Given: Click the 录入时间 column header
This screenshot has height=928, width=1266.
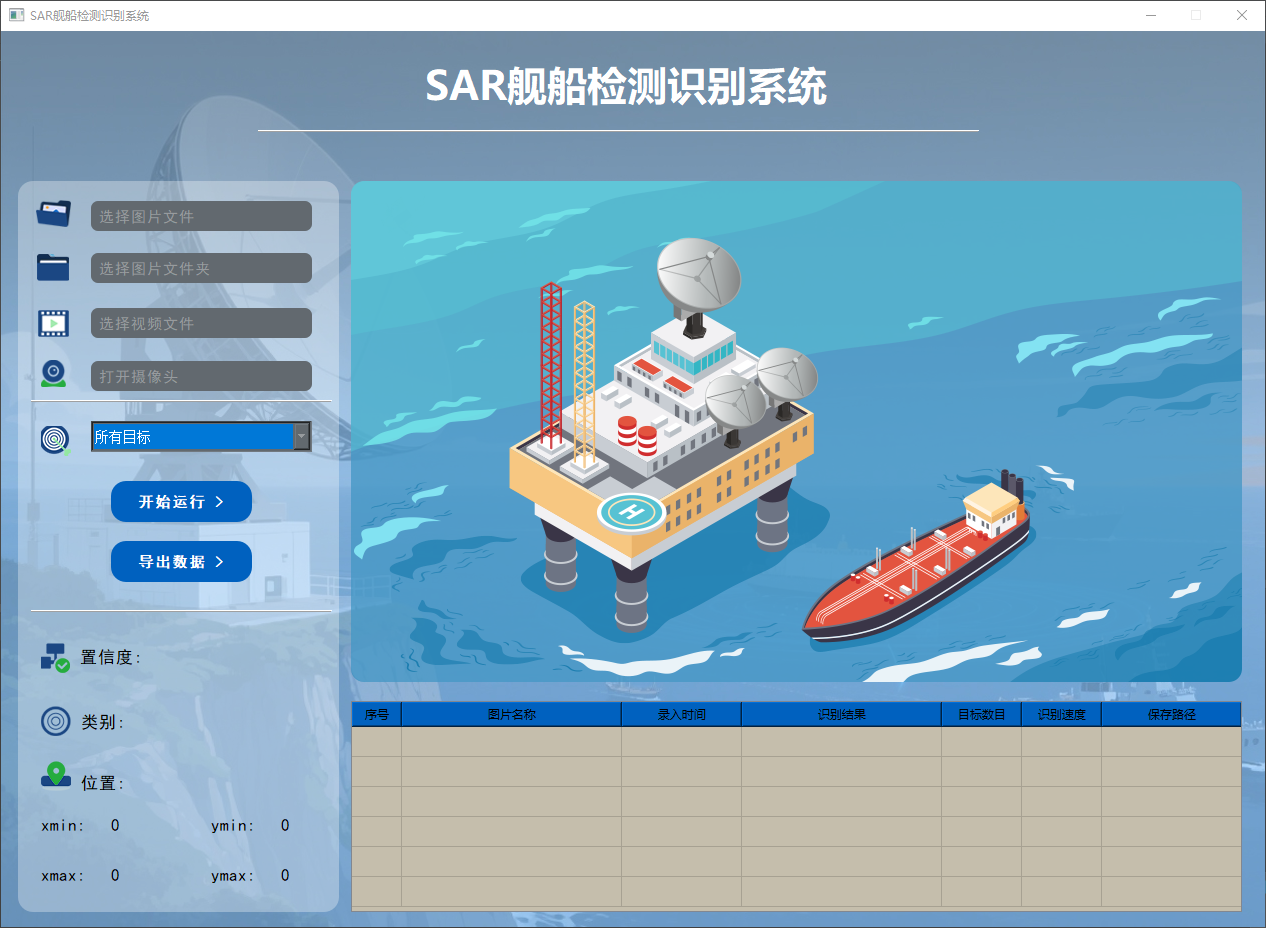Looking at the screenshot, I should [682, 714].
